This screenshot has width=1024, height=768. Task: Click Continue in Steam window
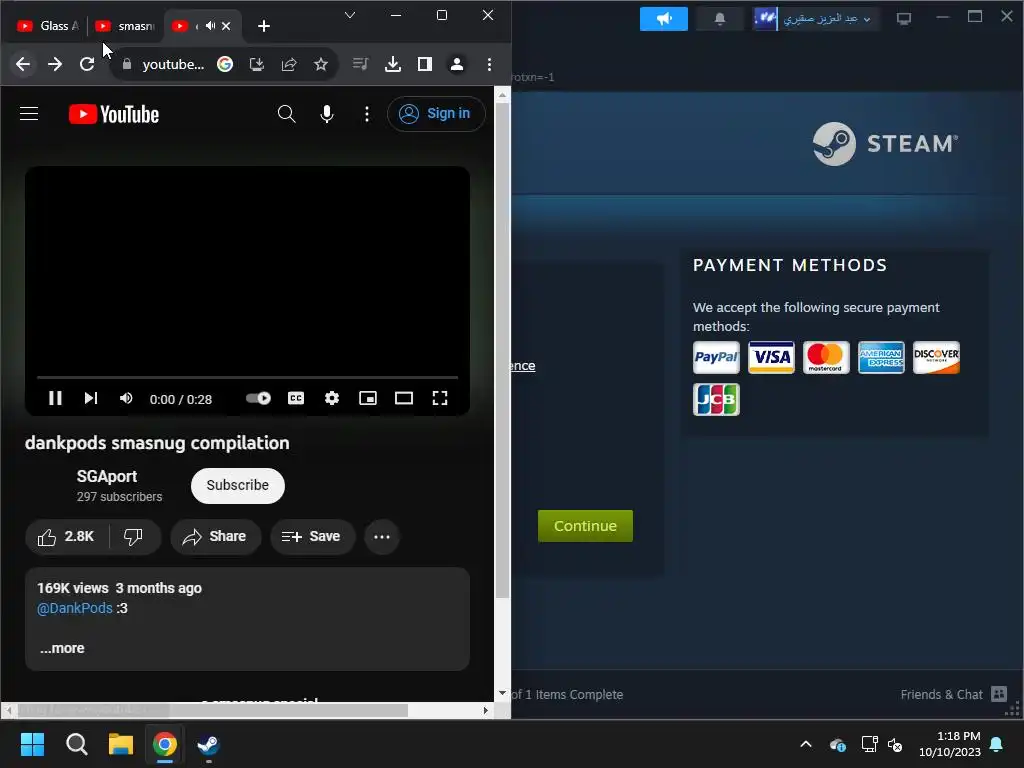(x=585, y=526)
